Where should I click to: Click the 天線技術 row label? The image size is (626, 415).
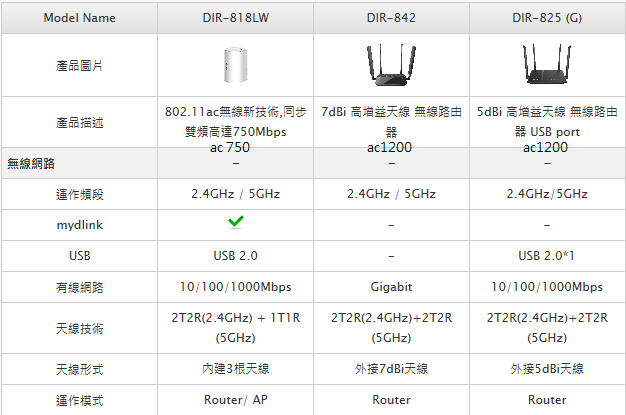(80, 328)
